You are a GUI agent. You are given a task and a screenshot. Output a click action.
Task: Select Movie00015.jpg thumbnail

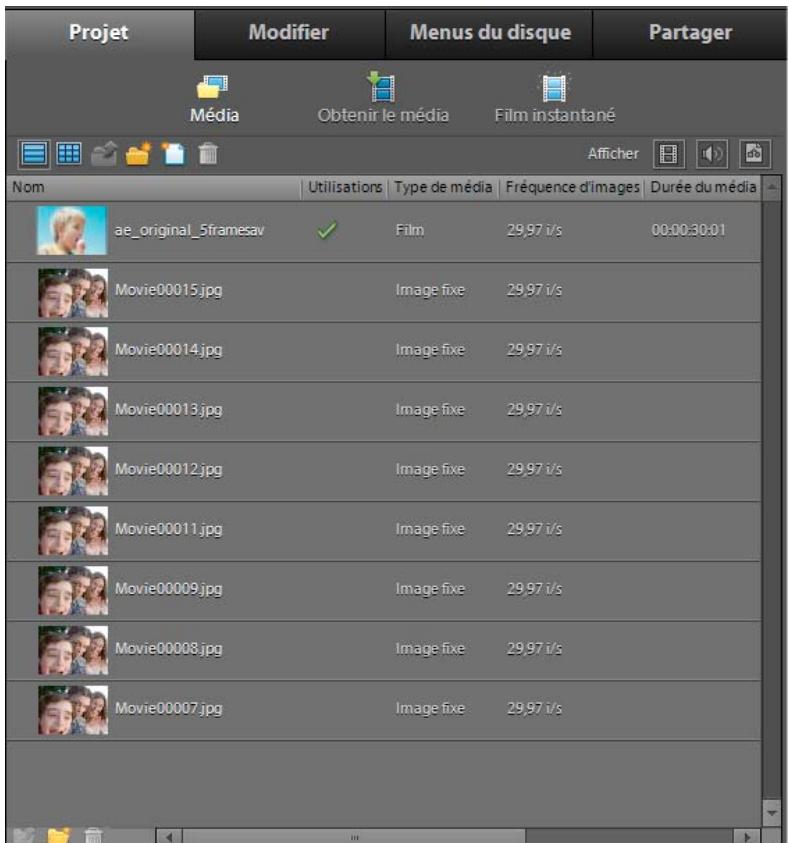pyautogui.click(x=73, y=293)
